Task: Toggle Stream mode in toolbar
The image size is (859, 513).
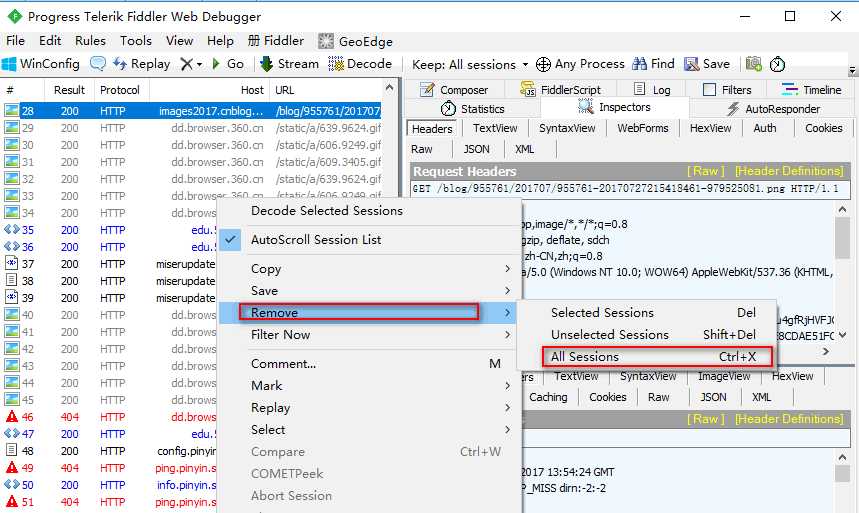Action: (x=289, y=64)
